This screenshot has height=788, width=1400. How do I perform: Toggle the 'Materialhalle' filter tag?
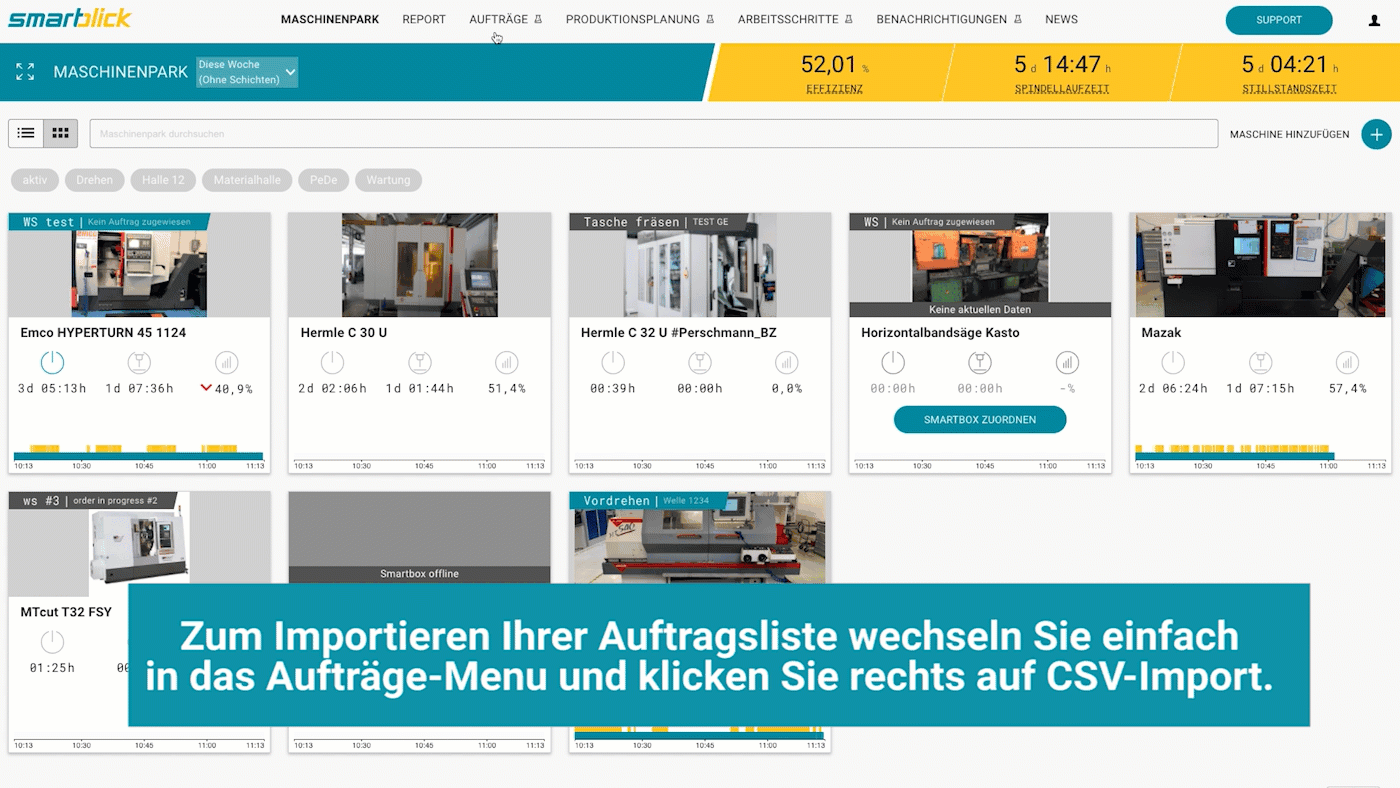tap(247, 180)
